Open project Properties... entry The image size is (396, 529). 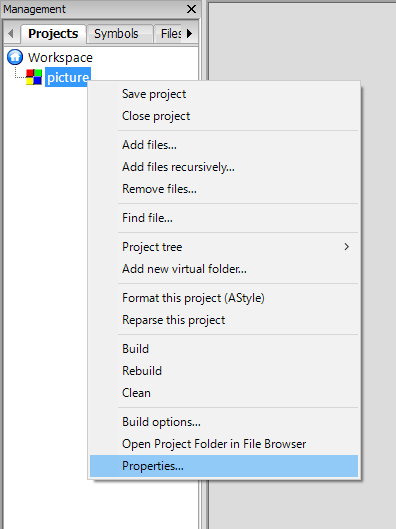[x=224, y=466]
